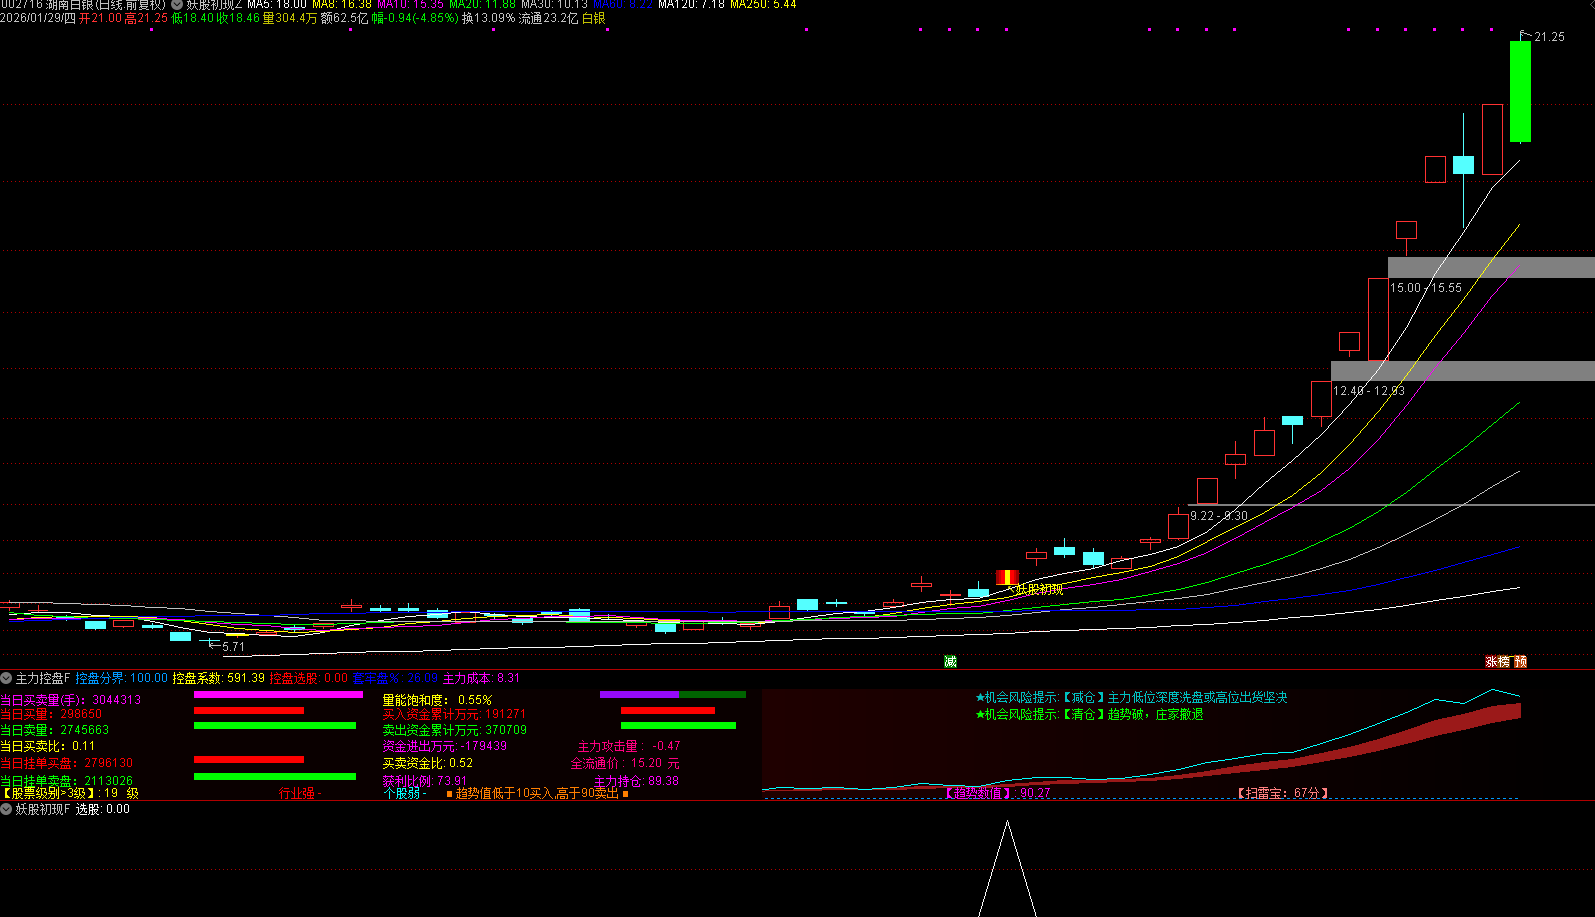Click the 换13.09% turnover value
The image size is (1595, 917).
pos(488,18)
